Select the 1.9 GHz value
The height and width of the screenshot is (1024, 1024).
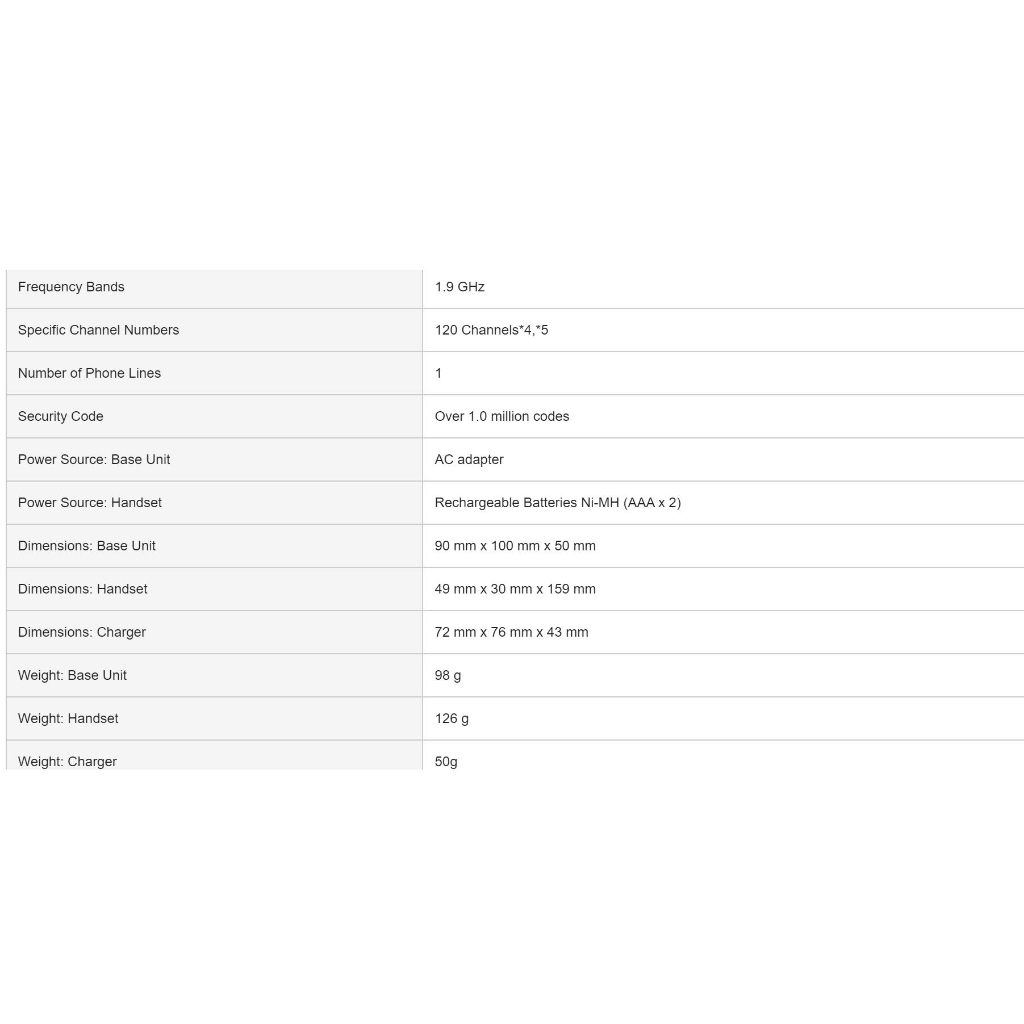(x=460, y=287)
